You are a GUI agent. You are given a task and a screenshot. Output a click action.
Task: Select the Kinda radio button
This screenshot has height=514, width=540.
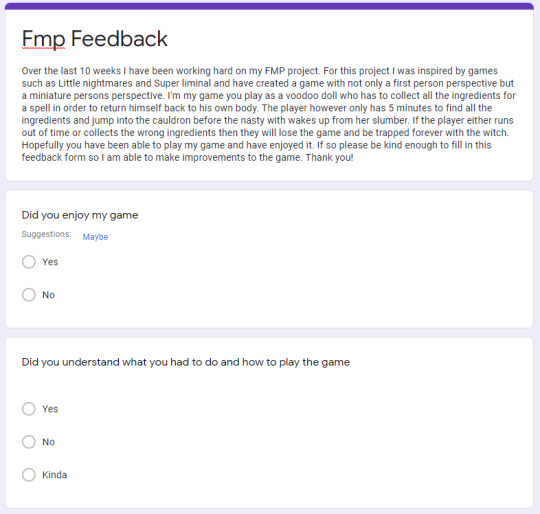pyautogui.click(x=29, y=474)
